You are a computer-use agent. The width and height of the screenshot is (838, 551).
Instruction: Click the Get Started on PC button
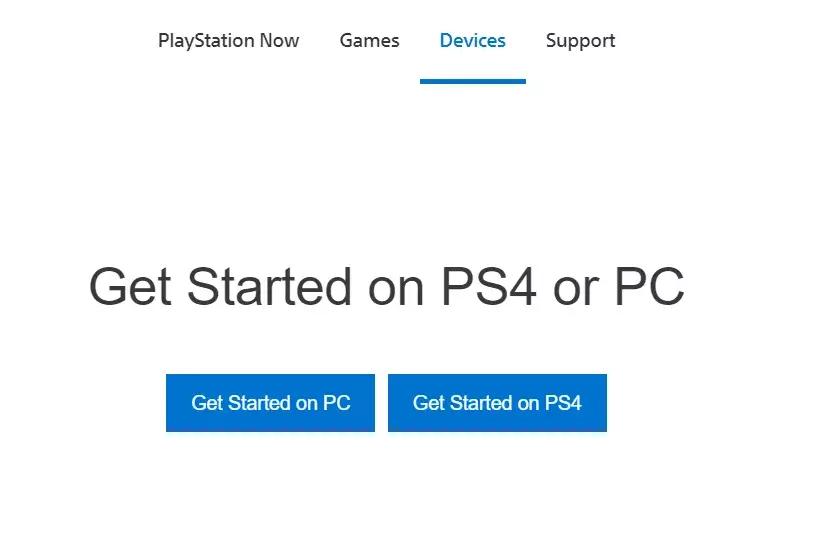tap(270, 403)
